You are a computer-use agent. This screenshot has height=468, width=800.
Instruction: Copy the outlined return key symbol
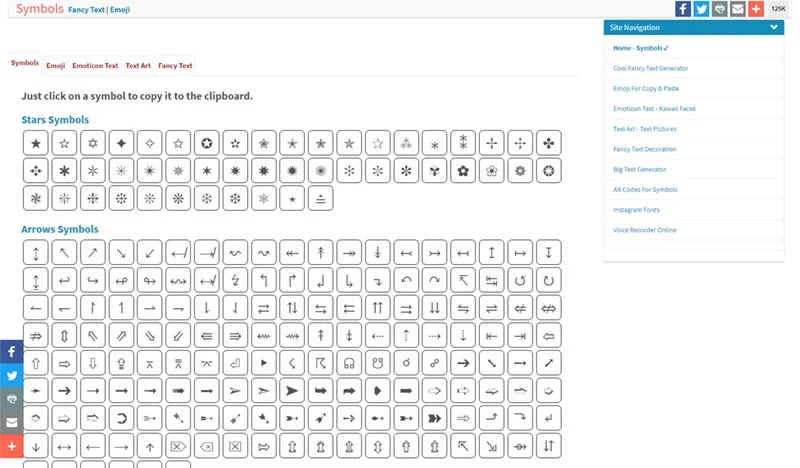[235, 363]
